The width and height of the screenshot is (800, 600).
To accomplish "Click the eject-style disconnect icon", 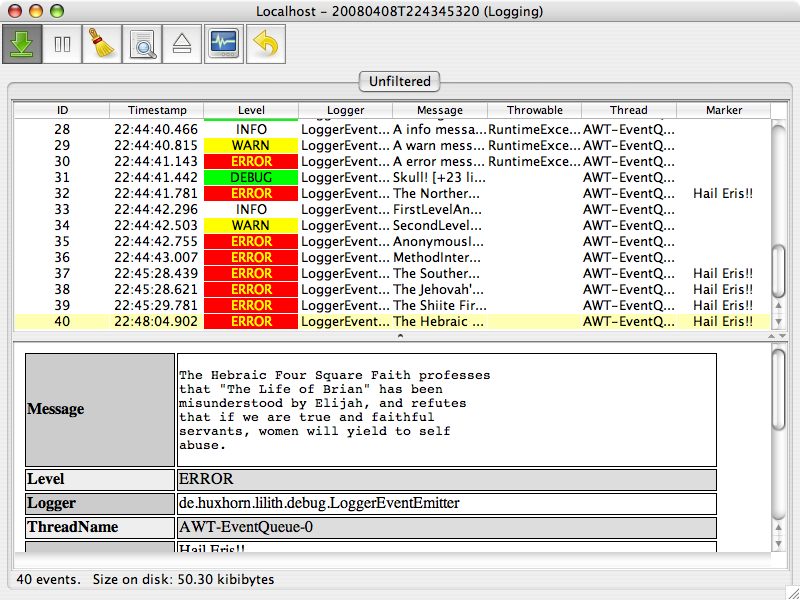I will (182, 43).
